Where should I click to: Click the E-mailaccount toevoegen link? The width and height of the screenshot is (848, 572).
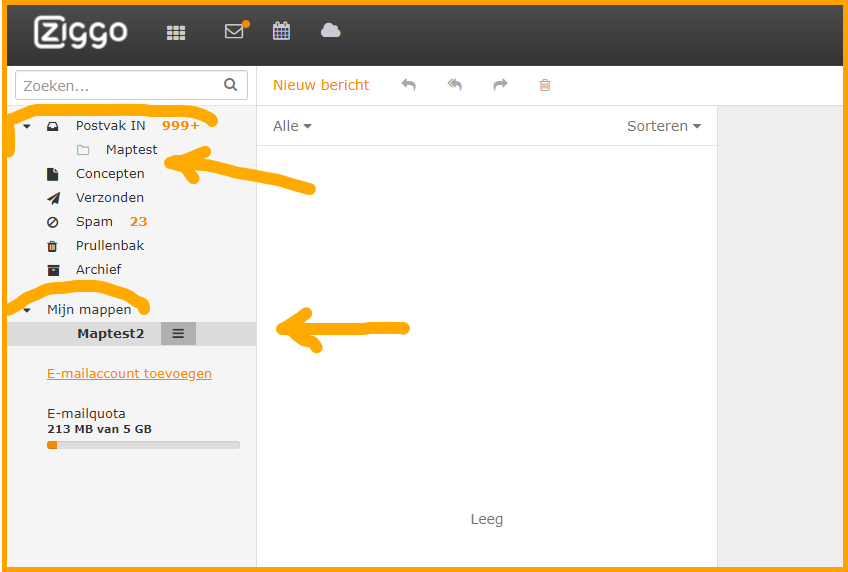pyautogui.click(x=129, y=374)
